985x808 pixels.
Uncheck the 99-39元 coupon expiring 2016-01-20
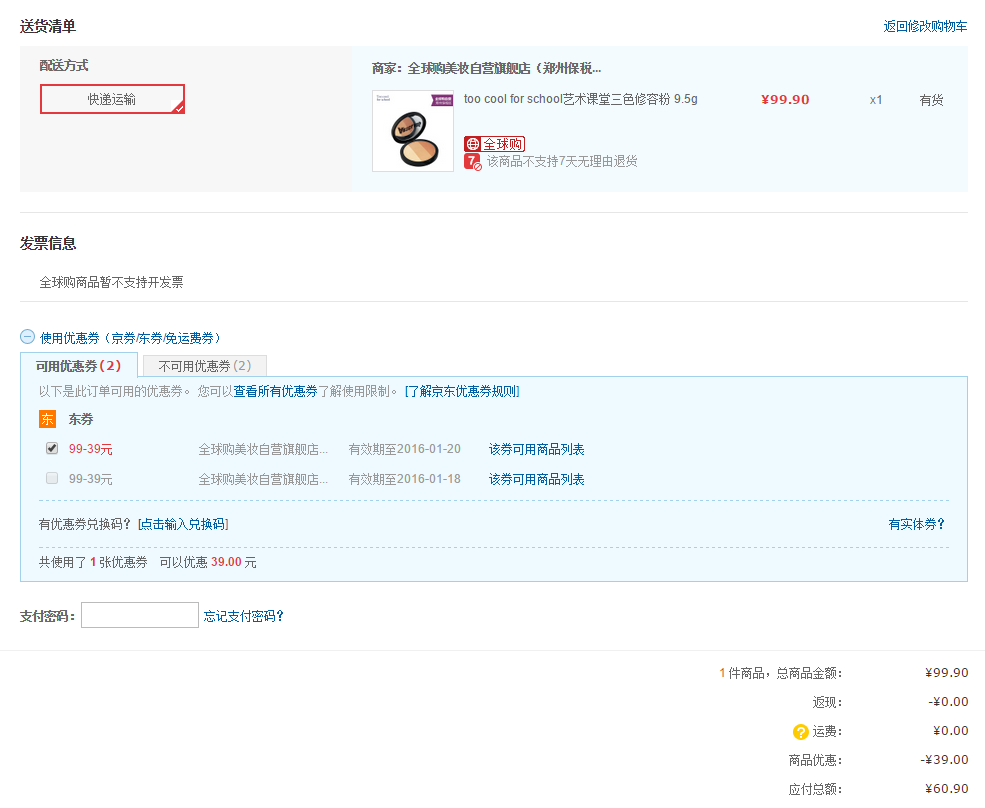pyautogui.click(x=52, y=448)
